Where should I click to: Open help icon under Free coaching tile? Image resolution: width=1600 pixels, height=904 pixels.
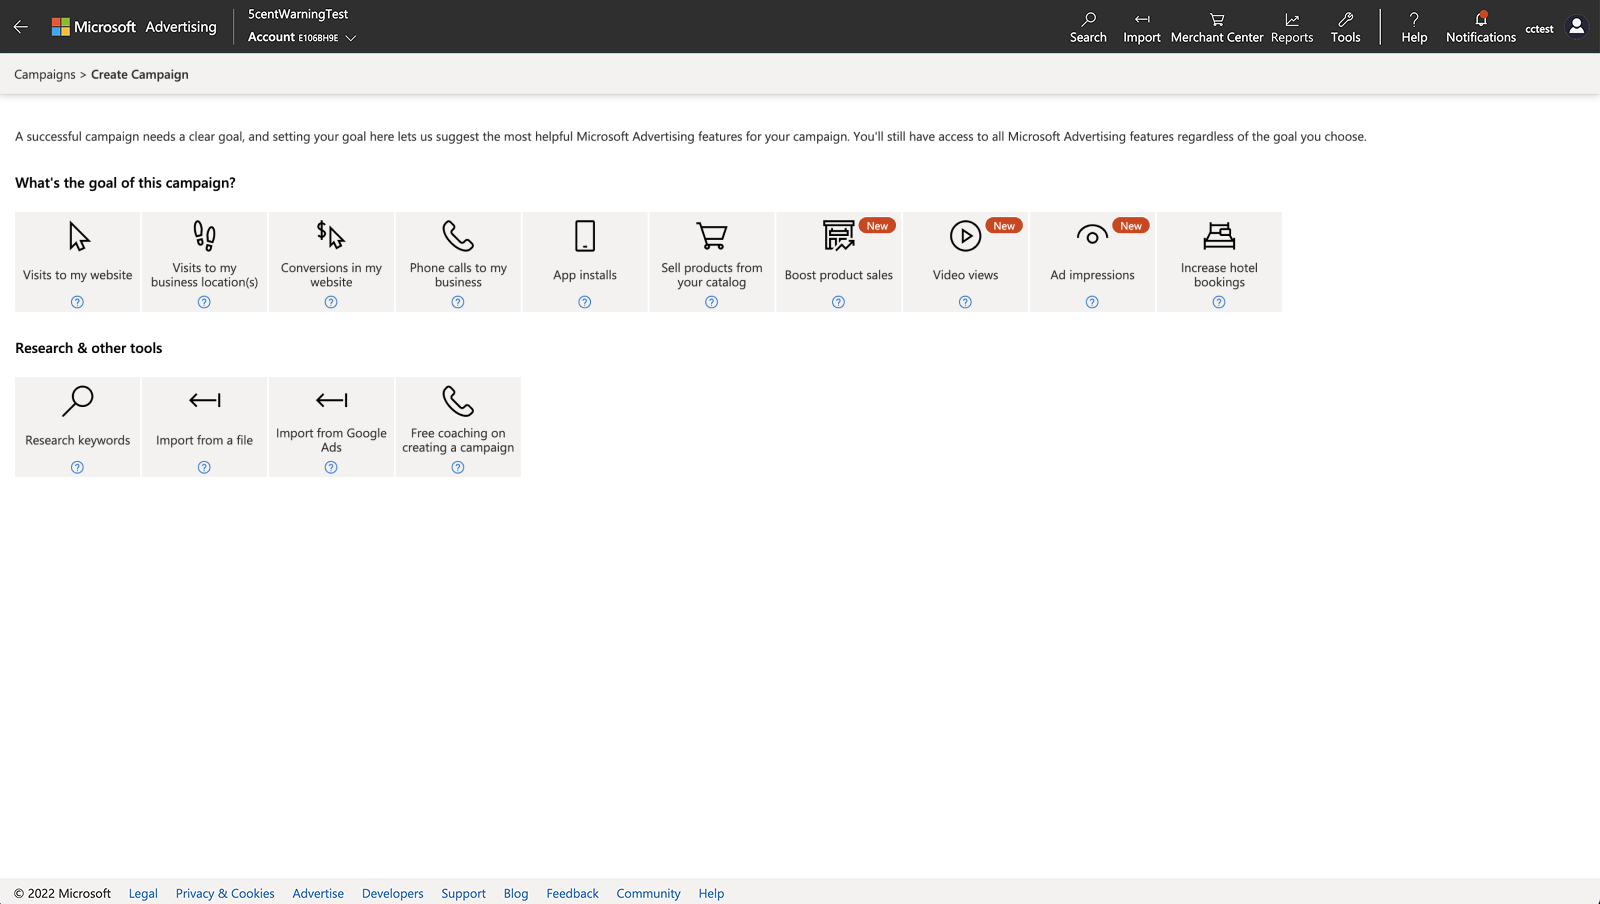458,467
